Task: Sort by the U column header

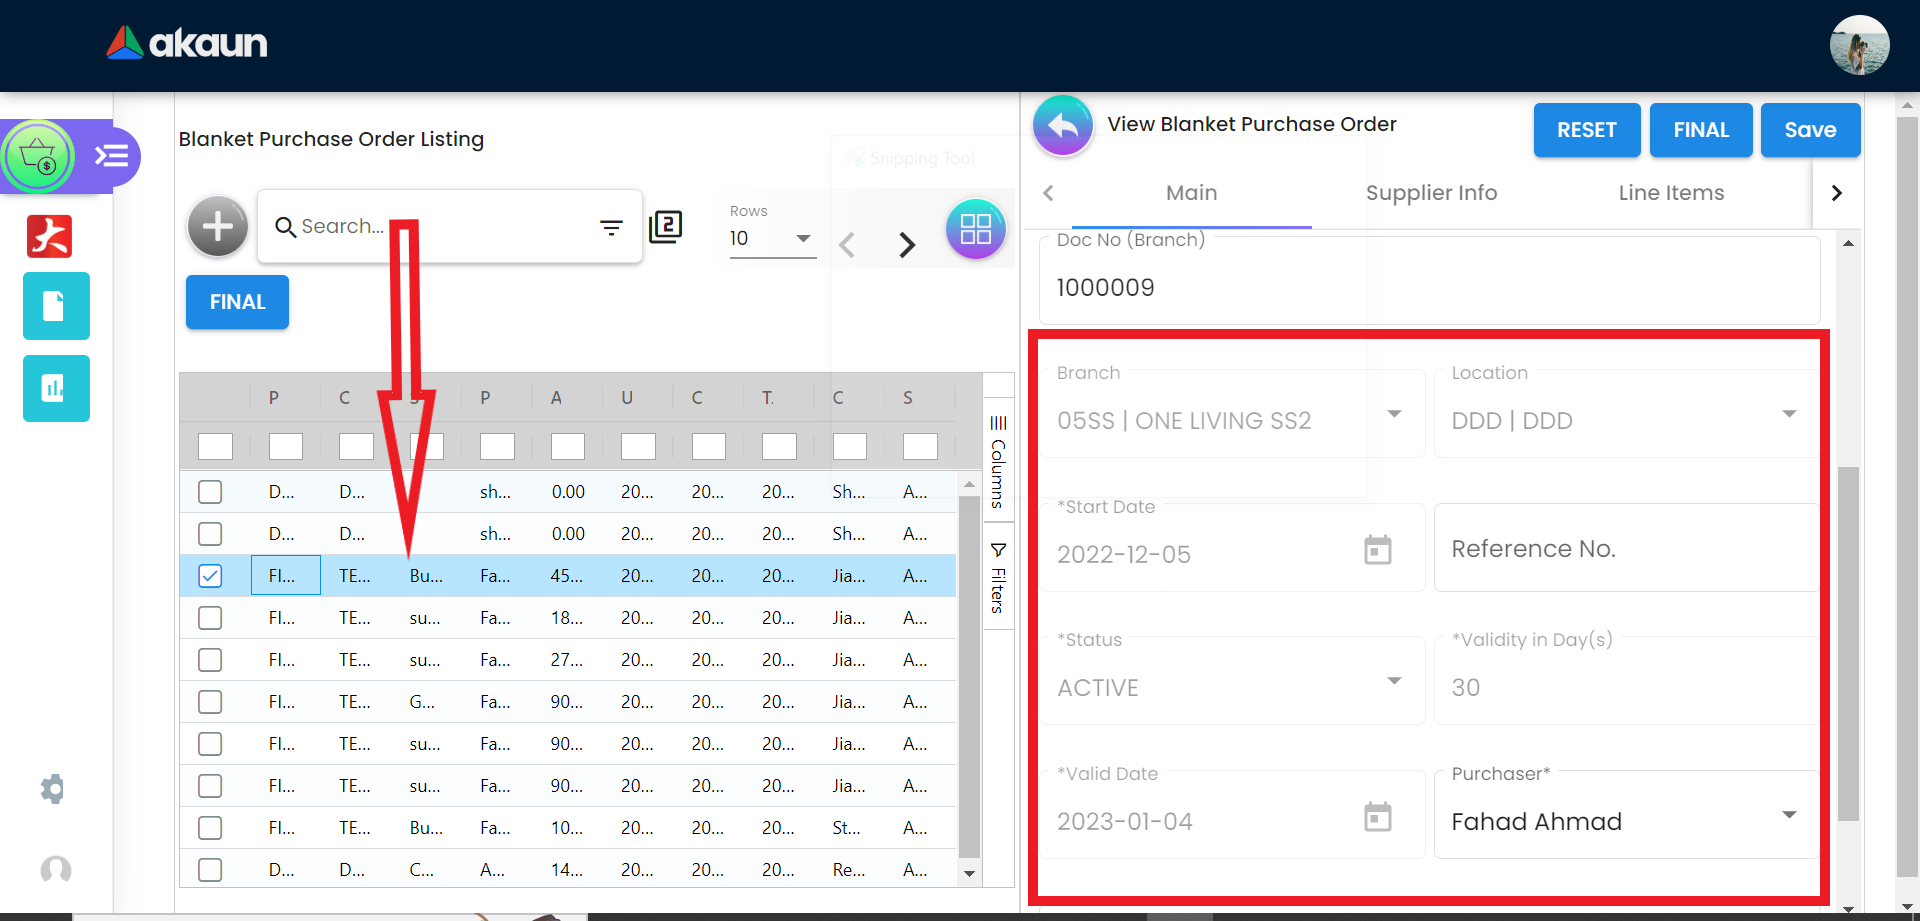Action: coord(627,398)
